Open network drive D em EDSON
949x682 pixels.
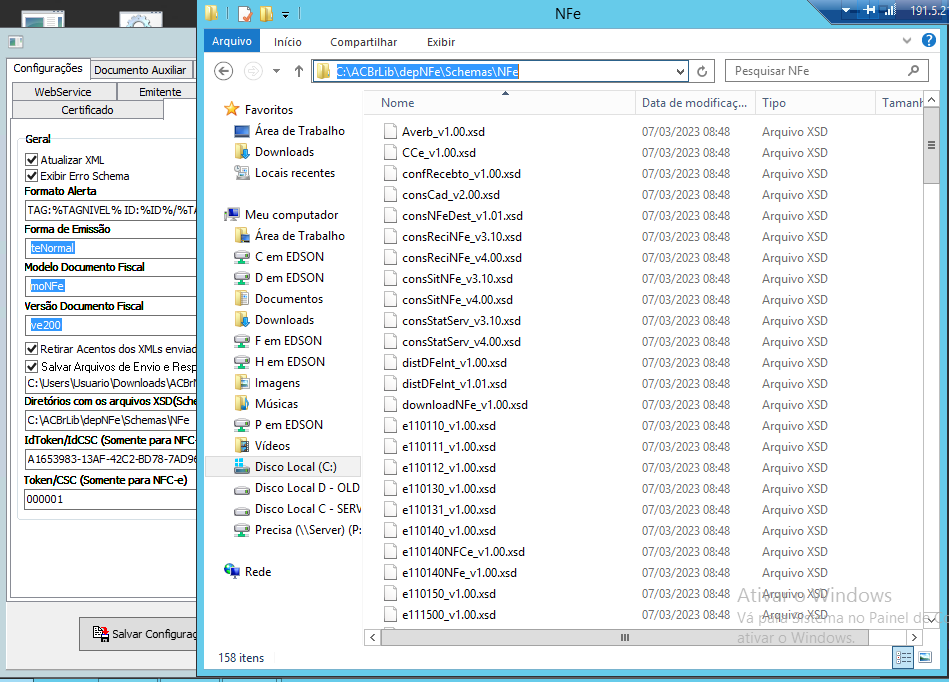pyautogui.click(x=279, y=278)
